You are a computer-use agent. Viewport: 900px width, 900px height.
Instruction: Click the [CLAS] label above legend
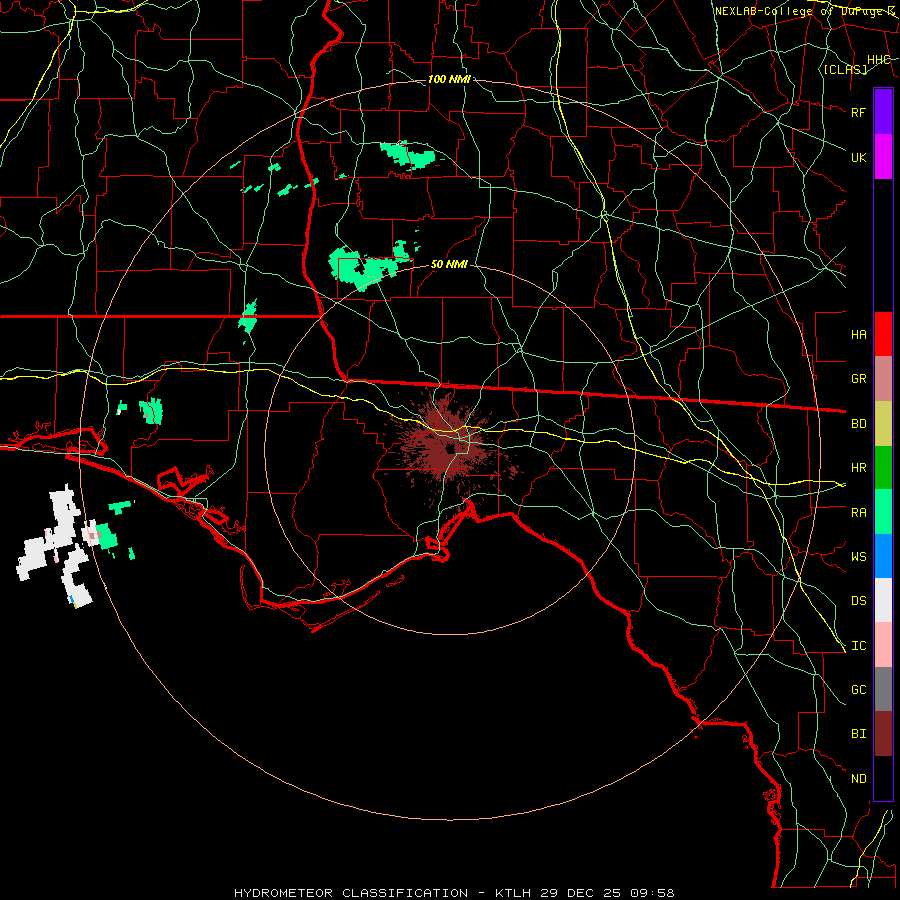(x=845, y=69)
